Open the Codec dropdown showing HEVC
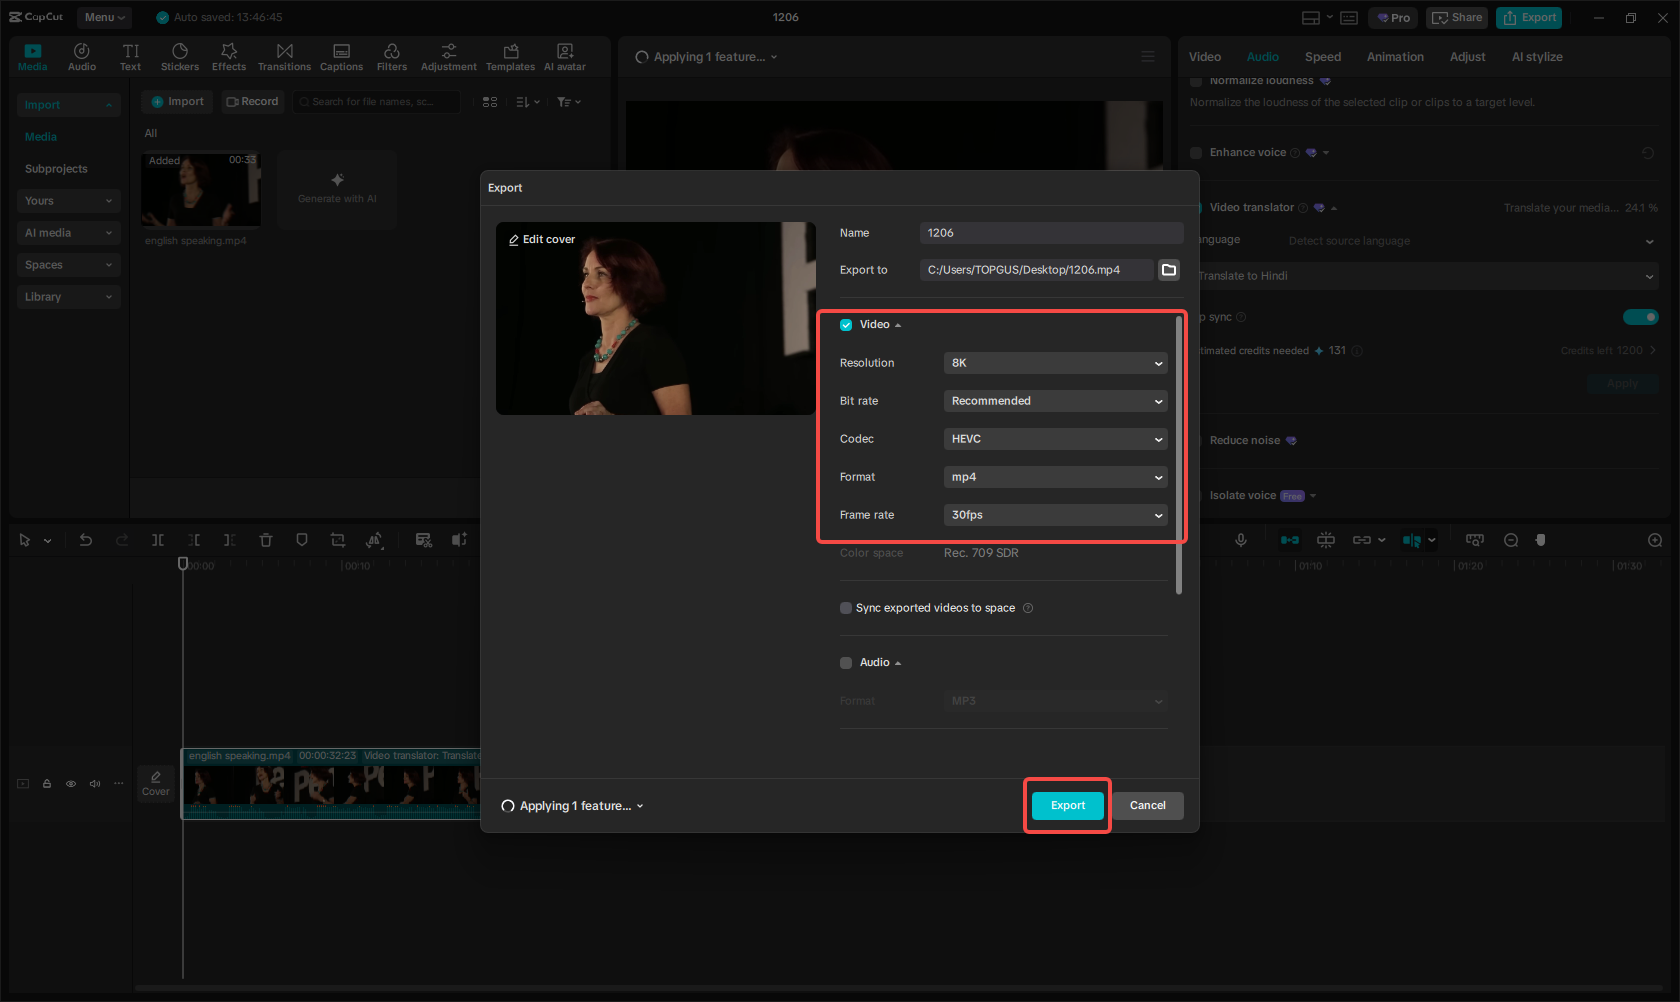The height and width of the screenshot is (1002, 1680). pos(1055,438)
